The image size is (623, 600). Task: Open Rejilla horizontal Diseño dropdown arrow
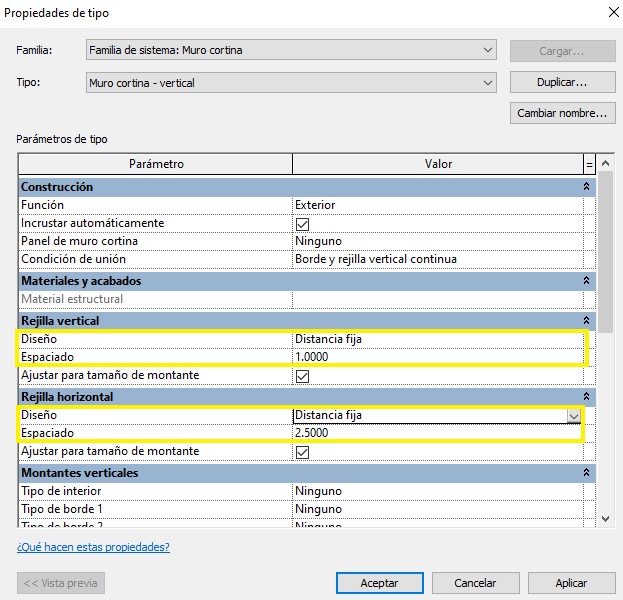pyautogui.click(x=573, y=415)
